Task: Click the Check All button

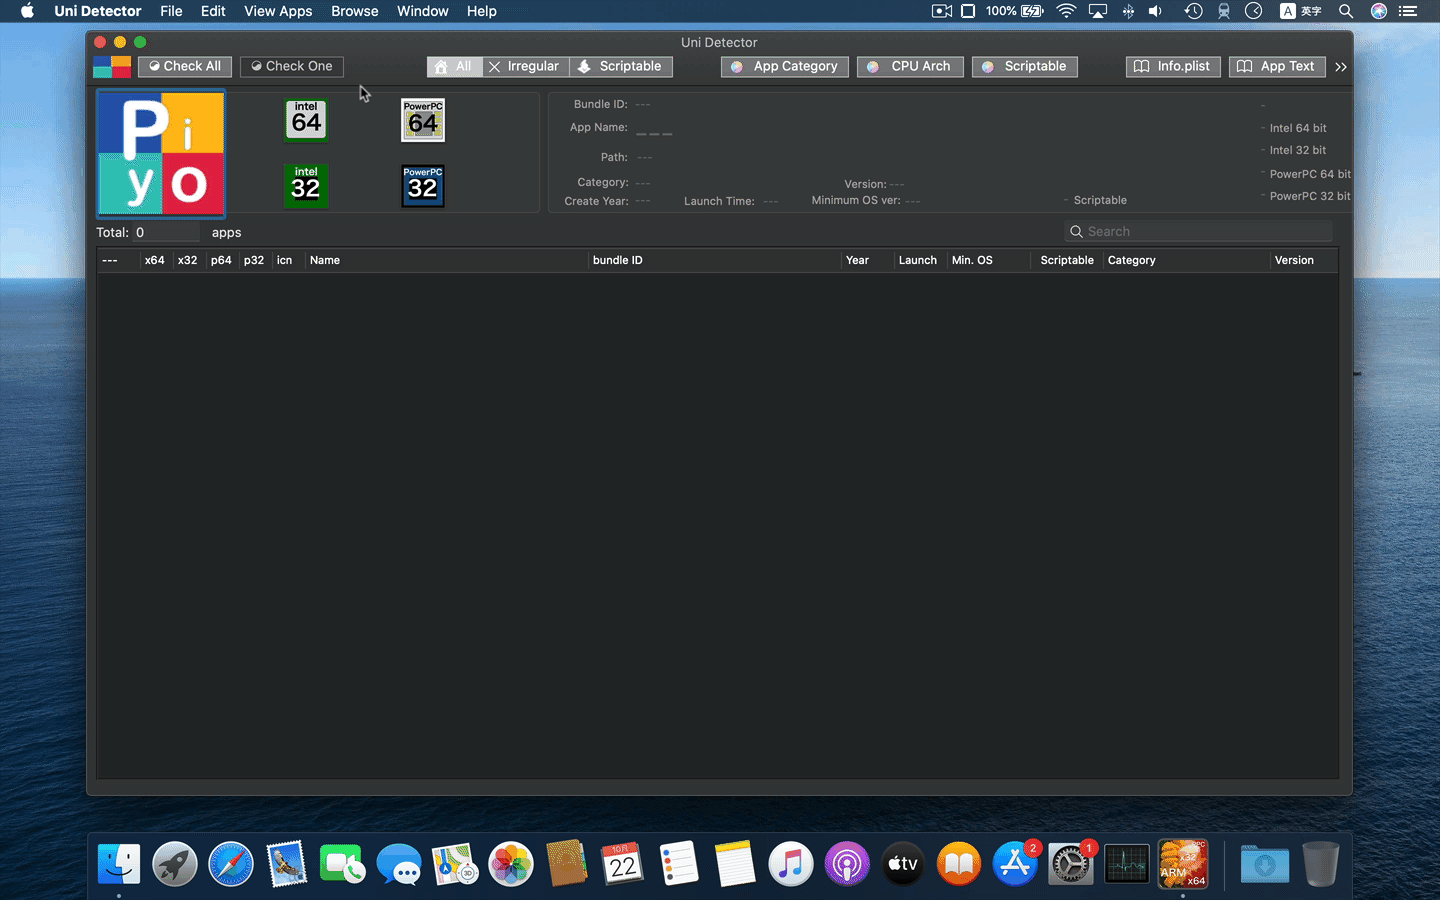Action: click(x=185, y=66)
